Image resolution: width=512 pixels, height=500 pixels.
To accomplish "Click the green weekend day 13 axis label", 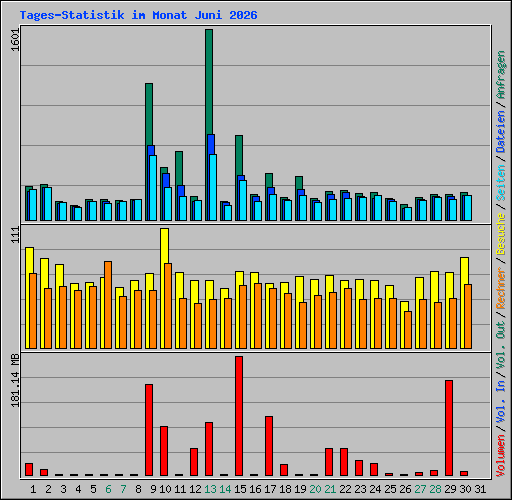I will 210,489.
